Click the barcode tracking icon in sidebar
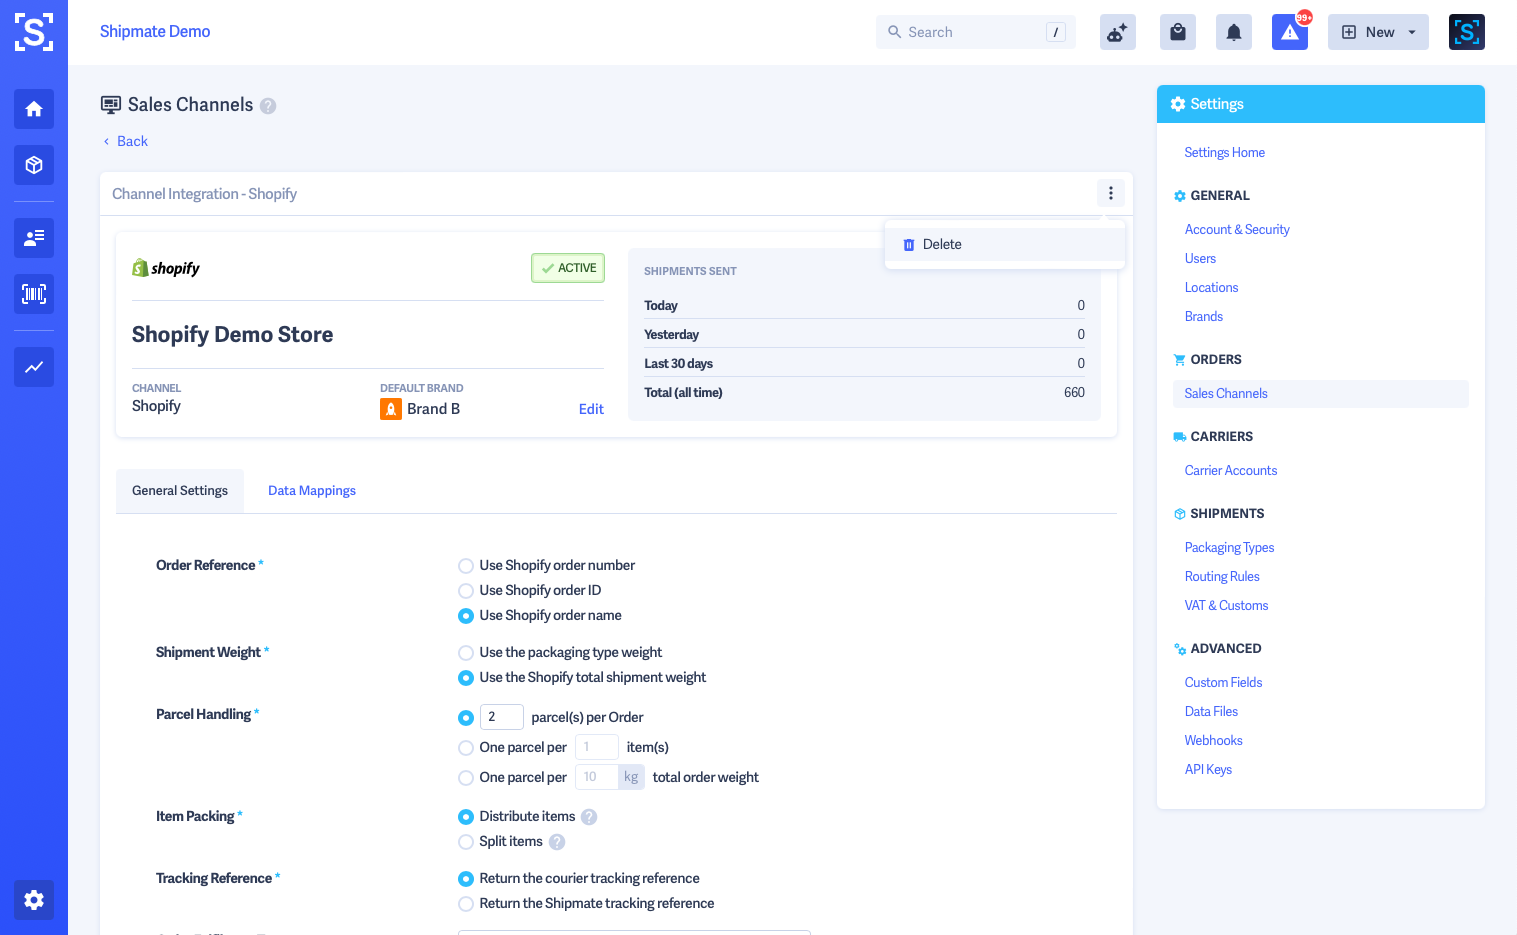Screen dimensions: 1517x935 [x=33, y=294]
